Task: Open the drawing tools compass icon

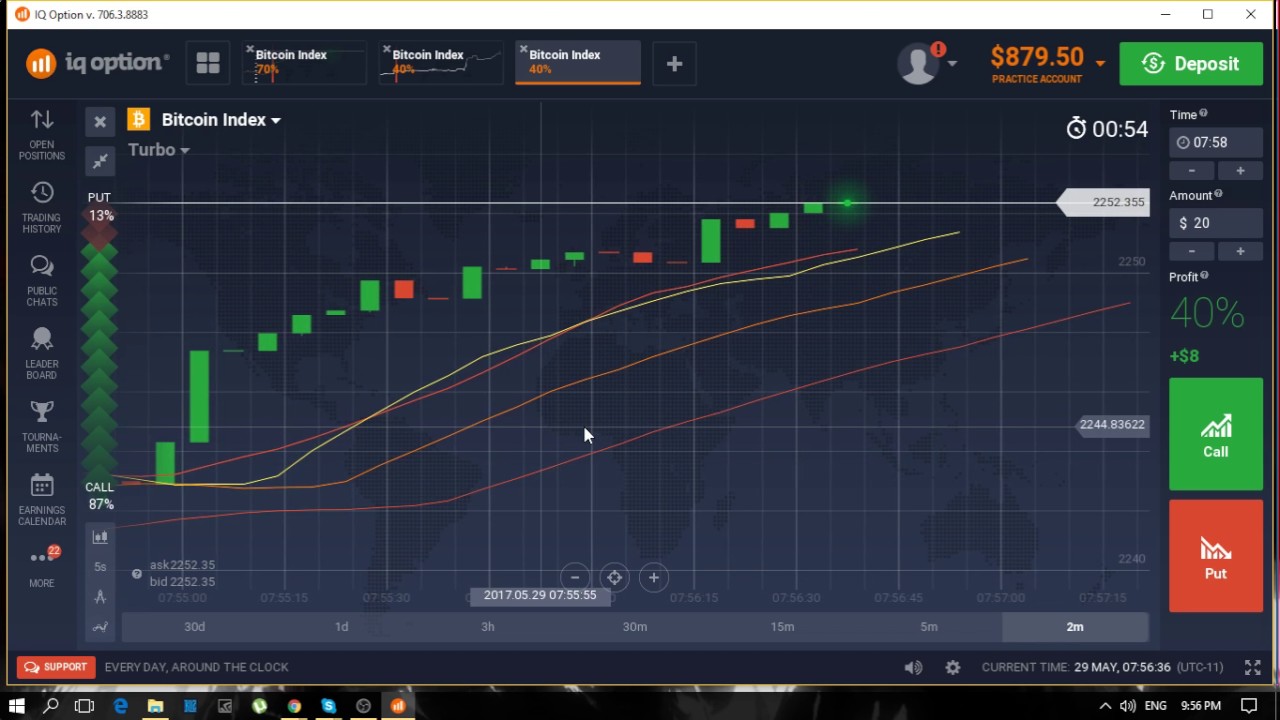Action: pyautogui.click(x=100, y=597)
